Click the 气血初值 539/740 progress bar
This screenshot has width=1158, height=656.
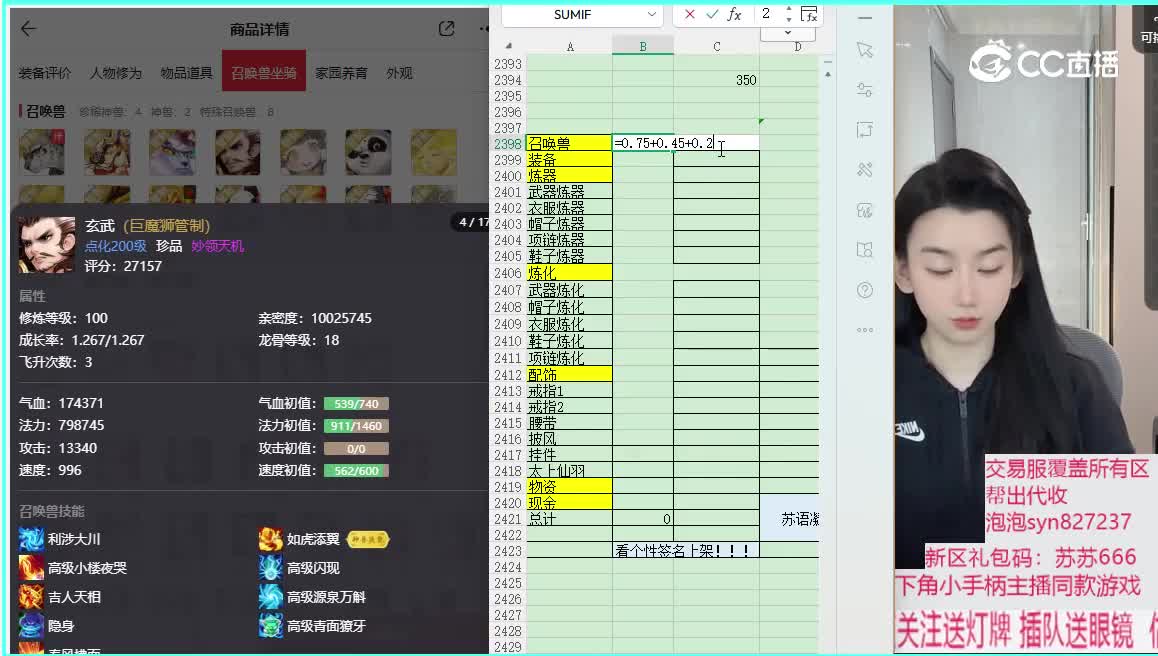[x=356, y=404]
